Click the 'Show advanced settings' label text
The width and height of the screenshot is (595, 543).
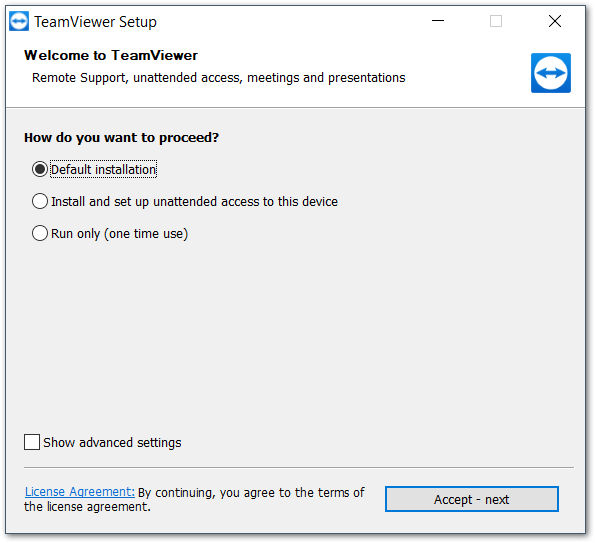pyautogui.click(x=112, y=442)
